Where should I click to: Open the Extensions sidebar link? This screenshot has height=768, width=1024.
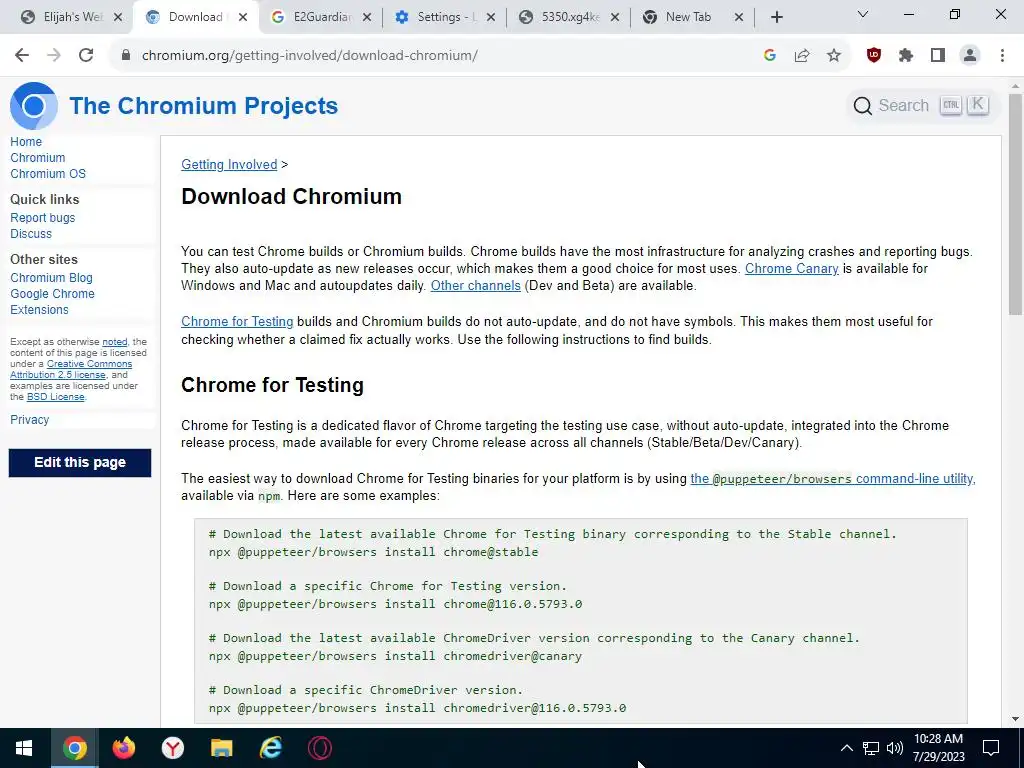(39, 310)
